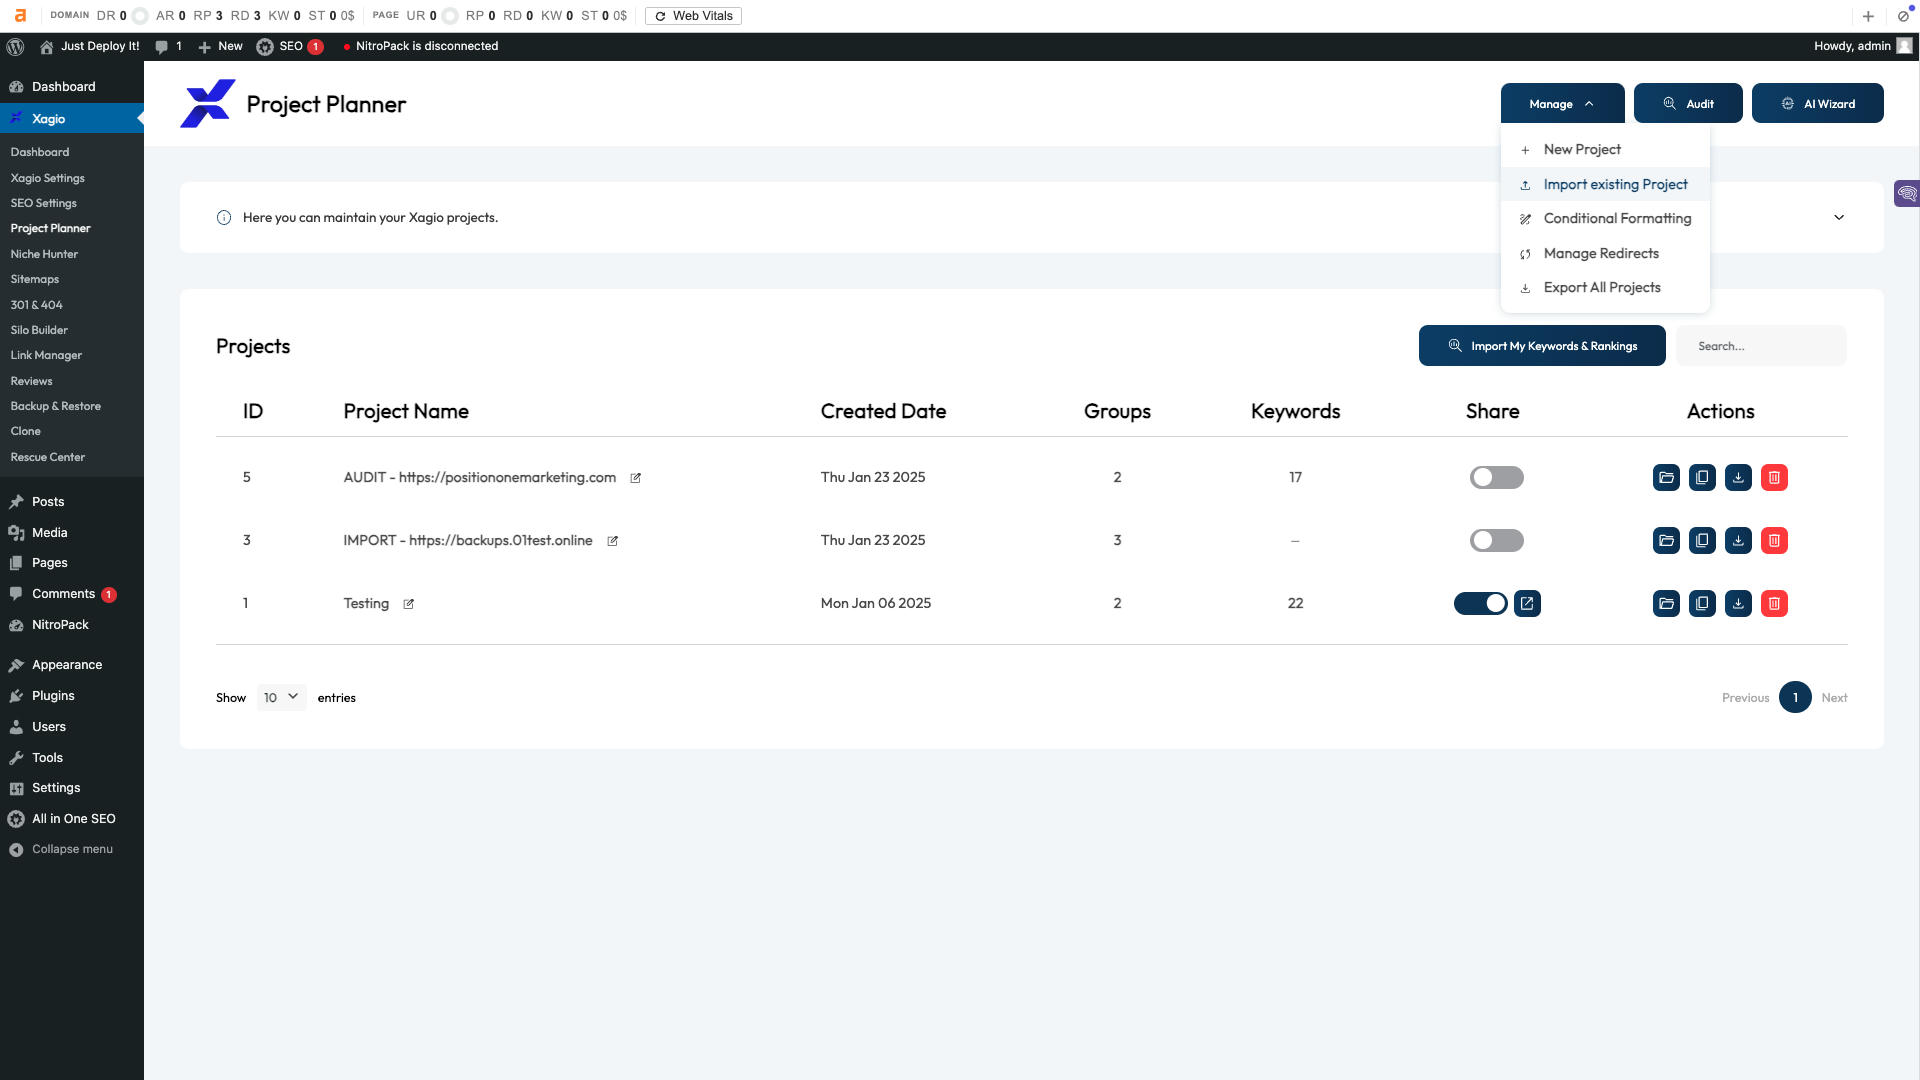Duplicate the AUDIT positiononemarketing project
This screenshot has width=1920, height=1080.
[x=1702, y=478]
